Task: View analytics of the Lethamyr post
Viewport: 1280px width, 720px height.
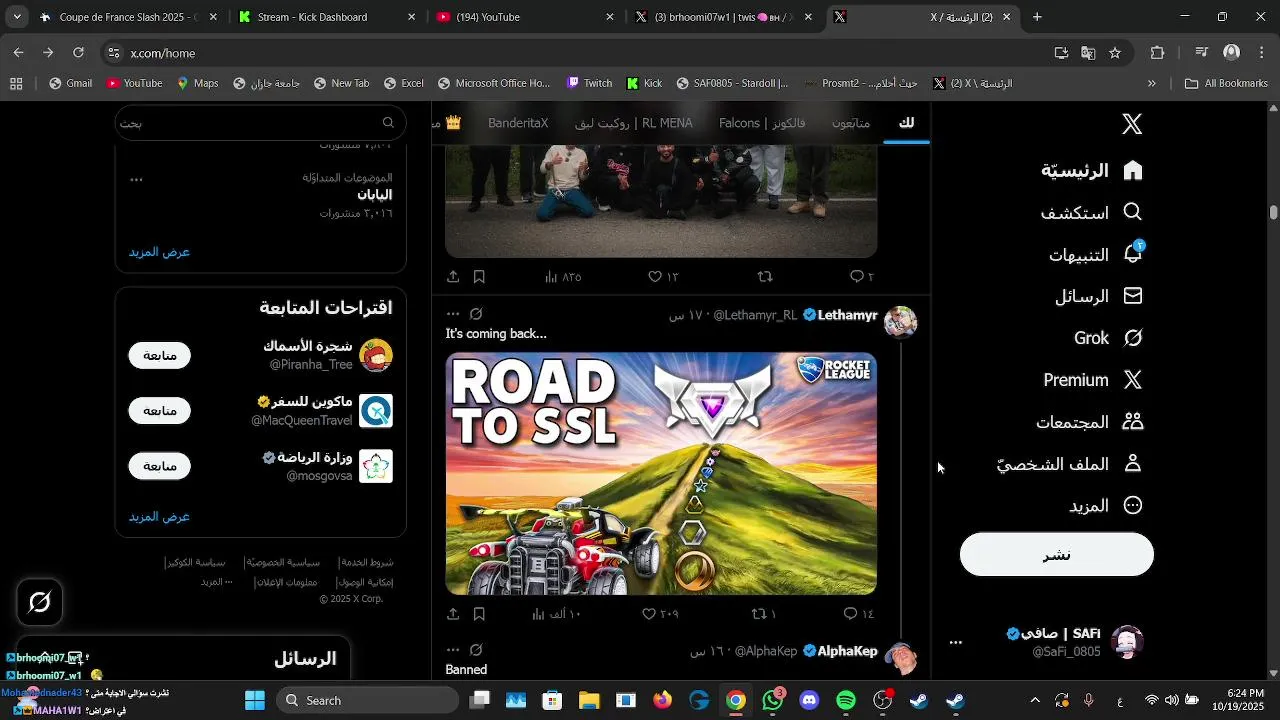Action: tap(556, 614)
